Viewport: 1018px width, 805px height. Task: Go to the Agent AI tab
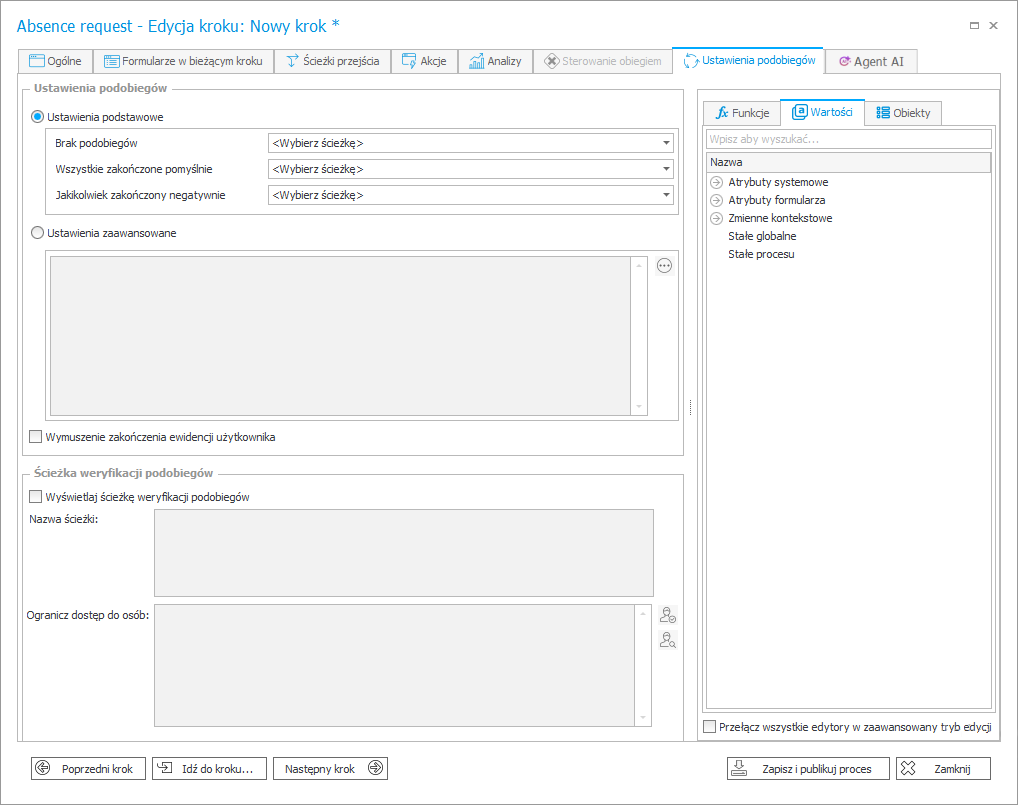tap(871, 61)
